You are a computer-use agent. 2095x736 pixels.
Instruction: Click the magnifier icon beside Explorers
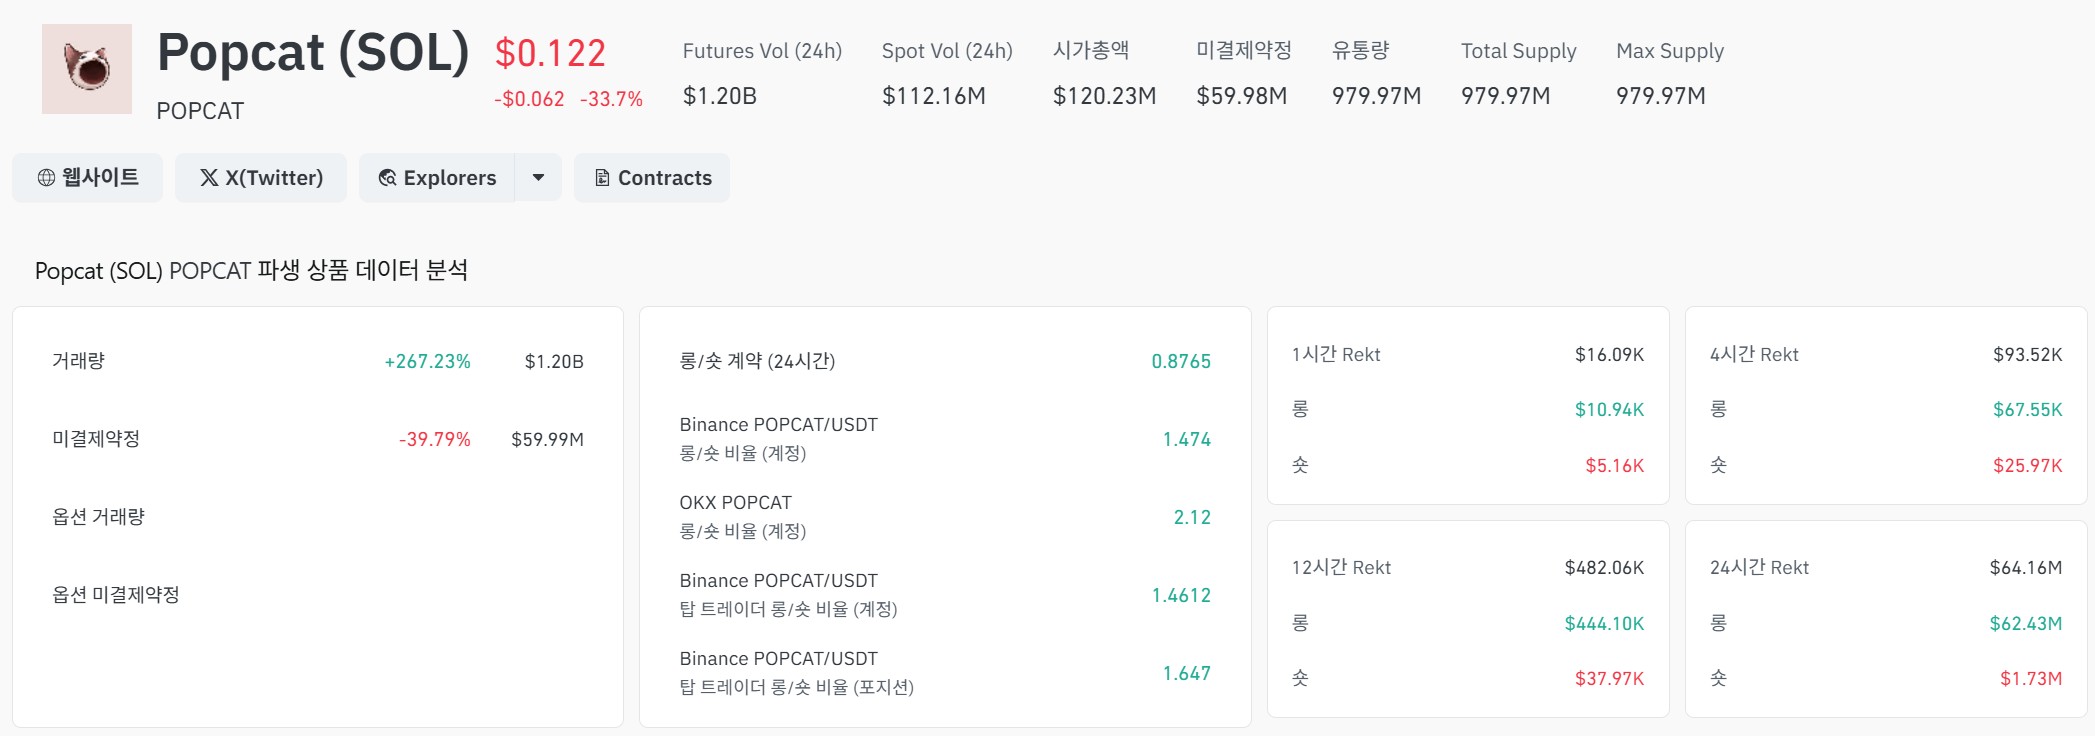(386, 177)
